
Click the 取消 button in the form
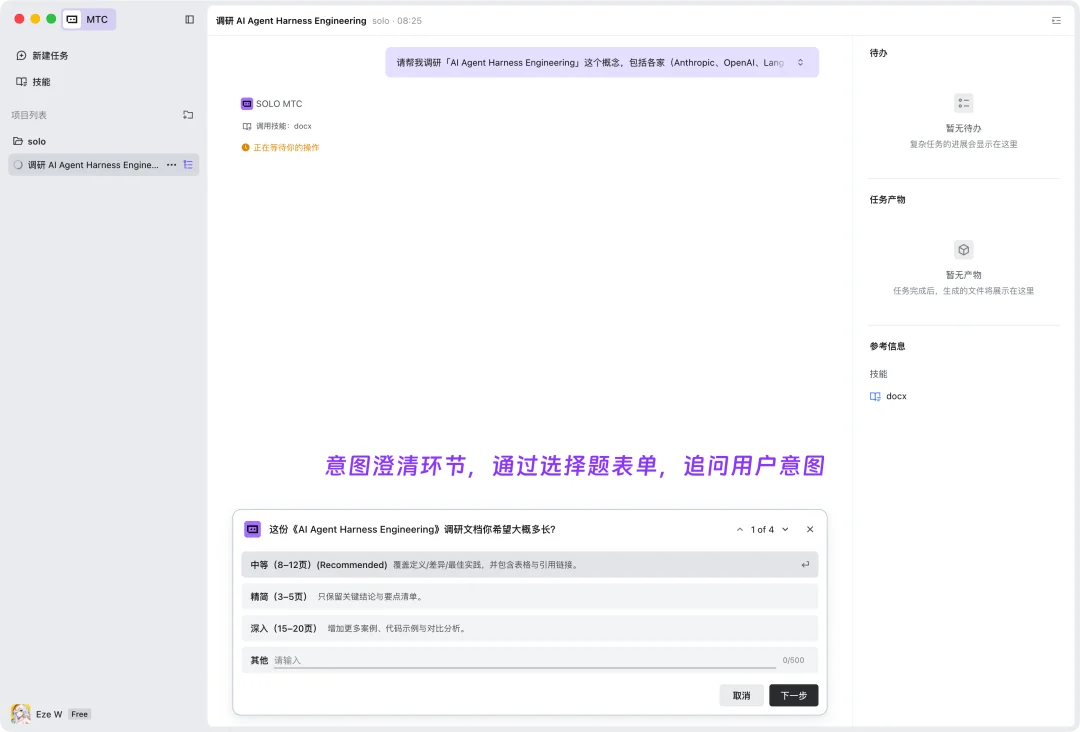pyautogui.click(x=741, y=695)
